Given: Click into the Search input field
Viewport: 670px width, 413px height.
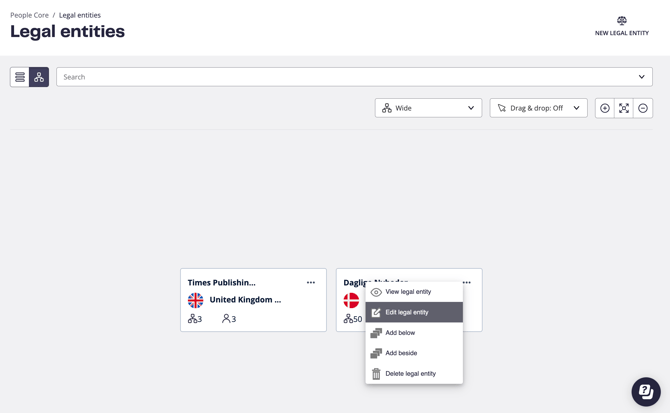Looking at the screenshot, I should click(340, 77).
